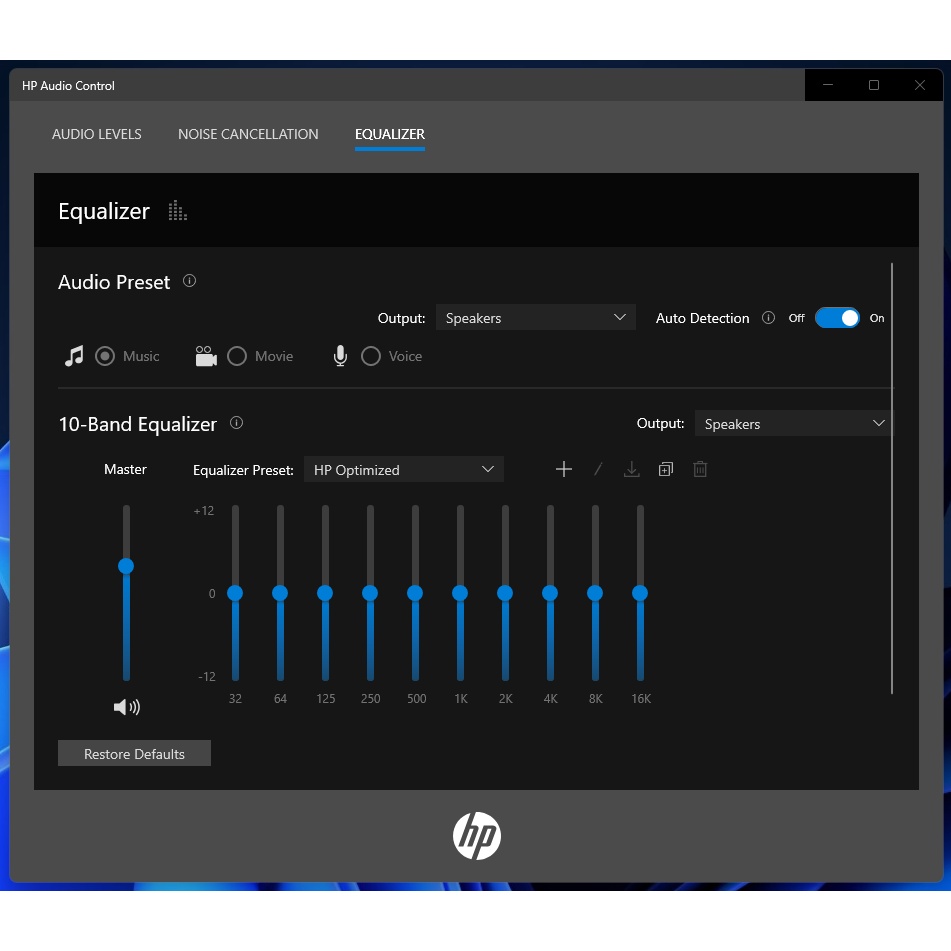Image resolution: width=951 pixels, height=951 pixels.
Task: Open the 10-Band Equalizer Output dropdown
Action: (x=794, y=424)
